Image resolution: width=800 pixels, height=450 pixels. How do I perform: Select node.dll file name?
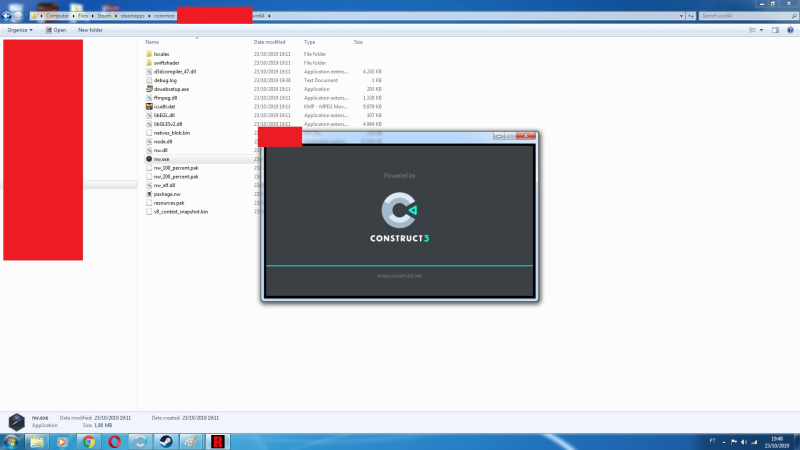[x=163, y=141]
